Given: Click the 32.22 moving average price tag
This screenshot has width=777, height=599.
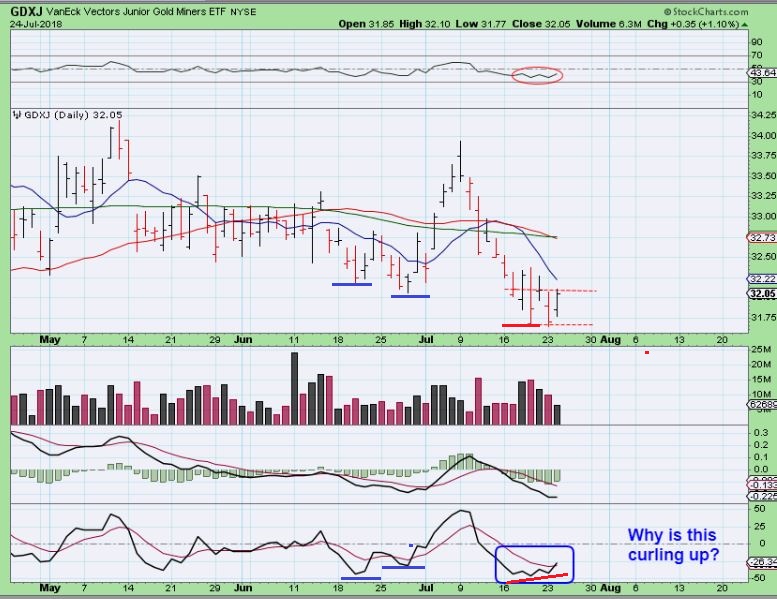Looking at the screenshot, I should click(762, 279).
